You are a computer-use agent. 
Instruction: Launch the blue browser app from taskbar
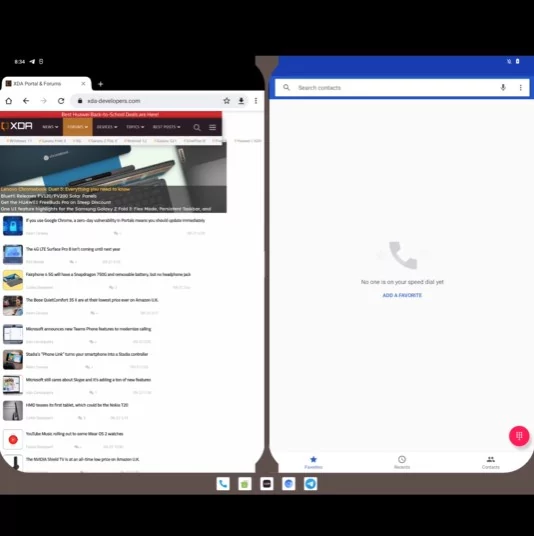tap(289, 484)
